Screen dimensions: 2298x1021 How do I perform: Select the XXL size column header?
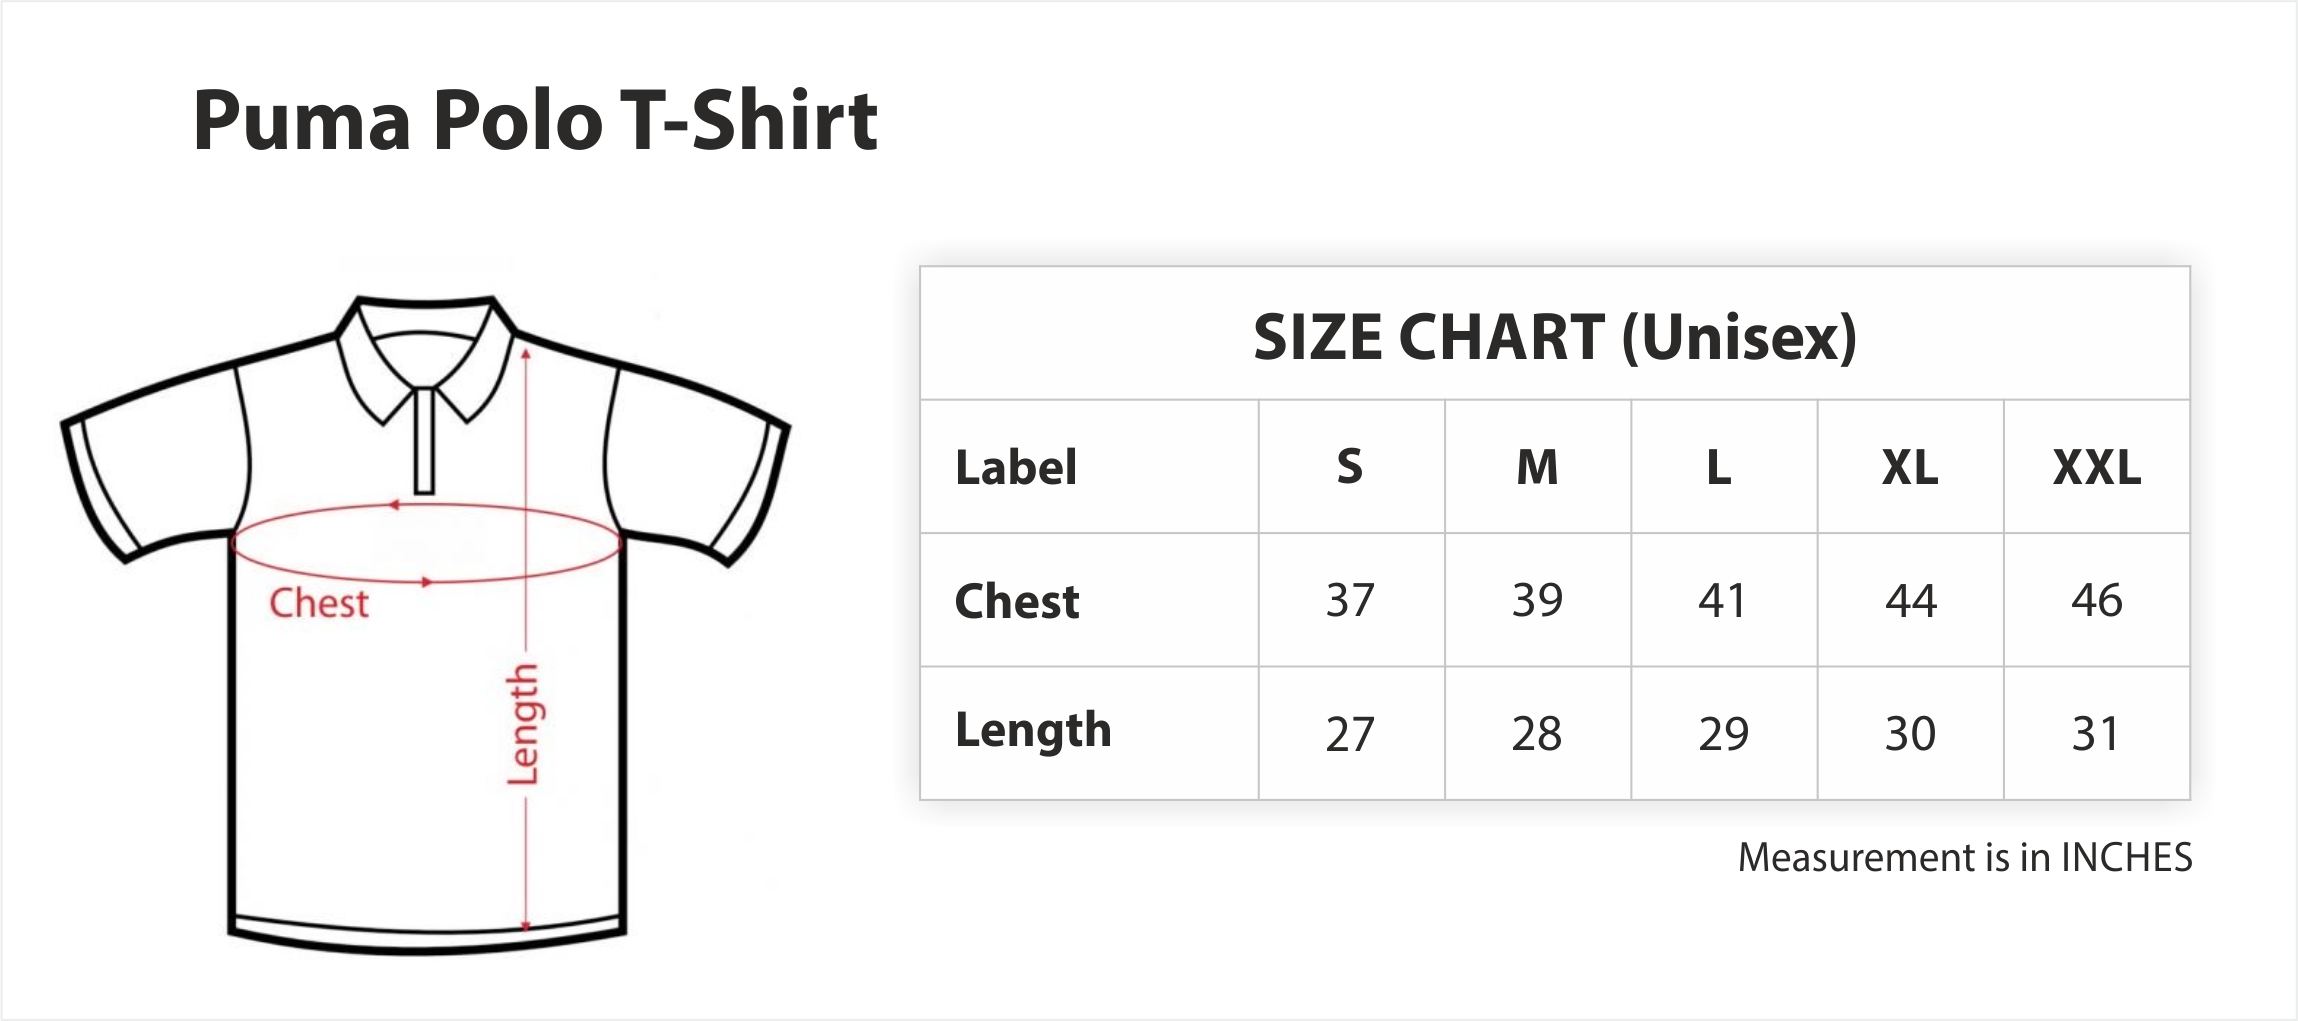coord(2097,467)
